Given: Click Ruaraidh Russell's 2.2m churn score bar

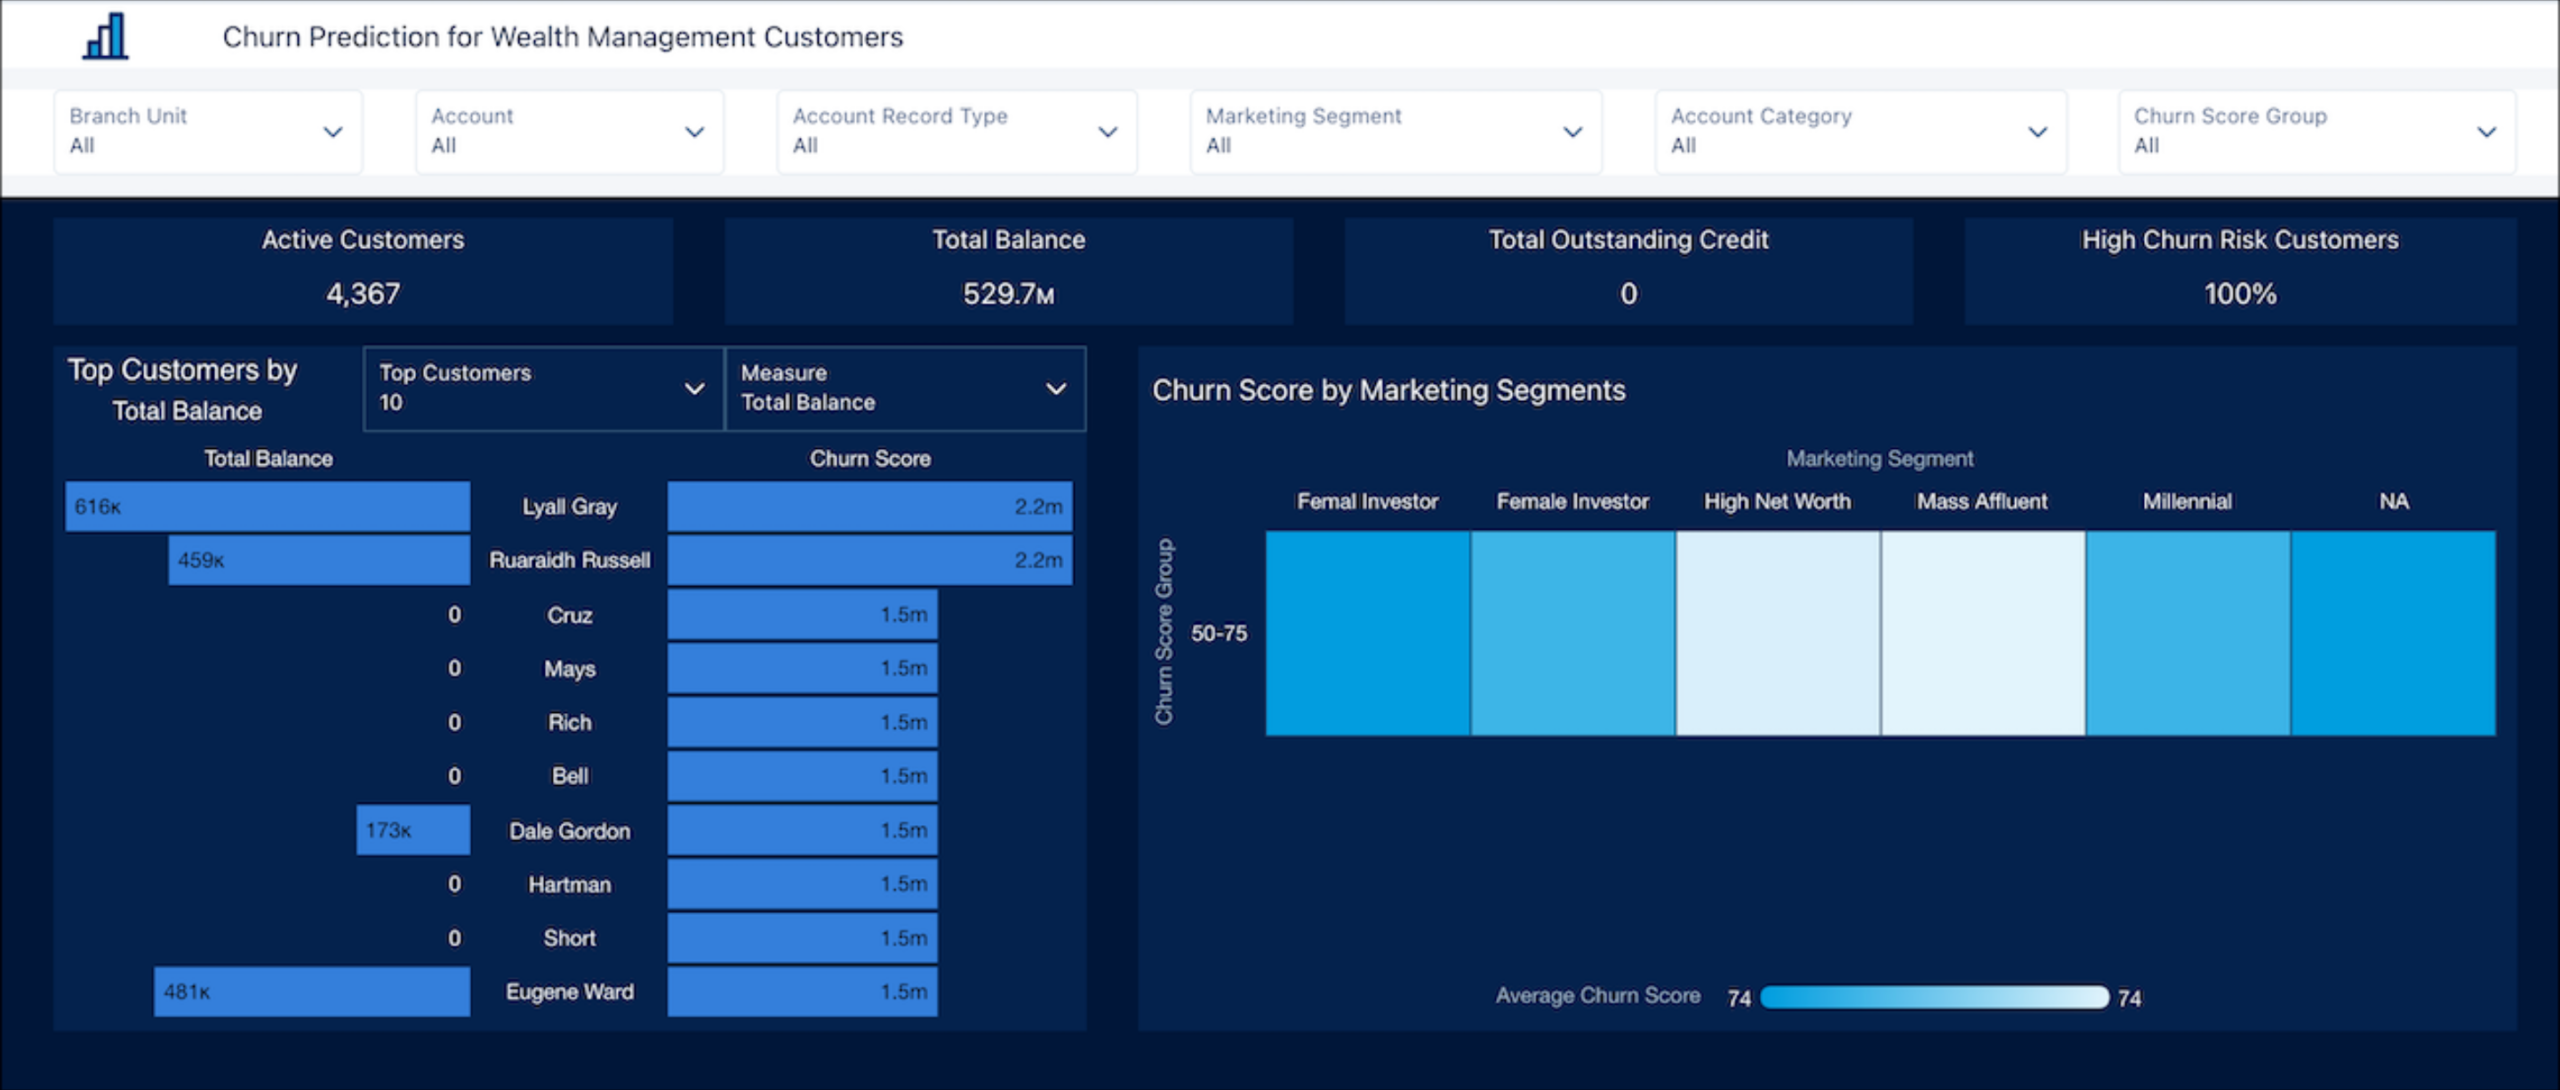Looking at the screenshot, I should 869,560.
